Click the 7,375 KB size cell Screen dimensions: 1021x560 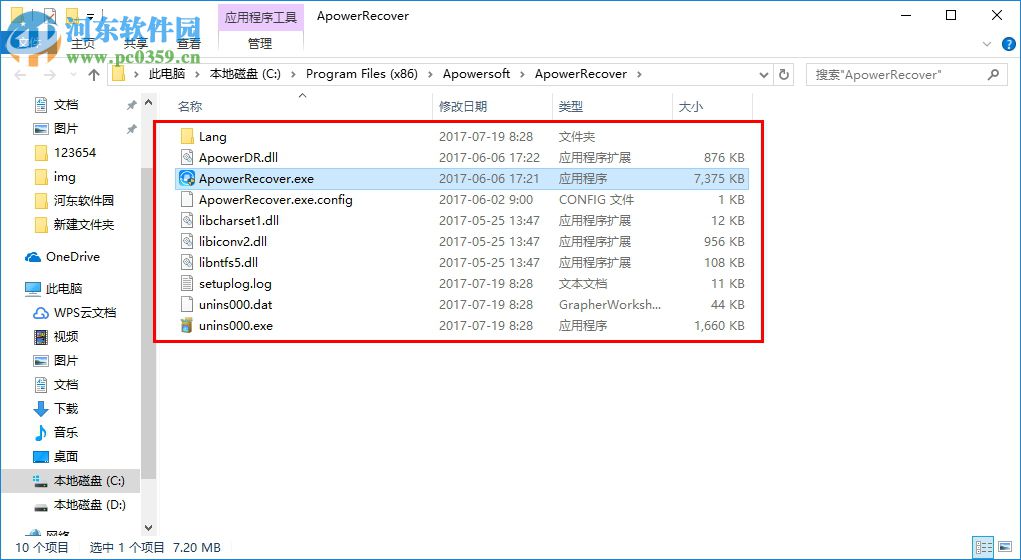(x=719, y=178)
